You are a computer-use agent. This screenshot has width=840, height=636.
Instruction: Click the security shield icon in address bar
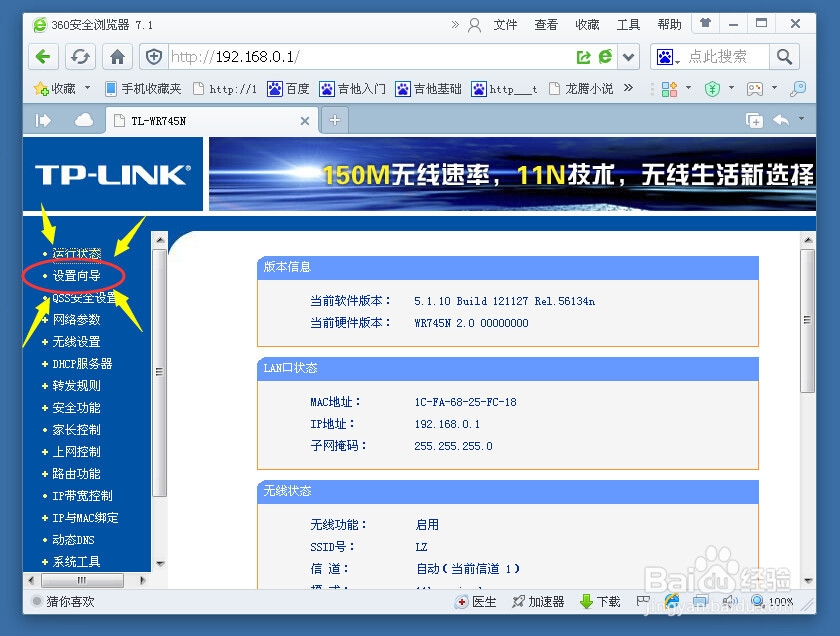pos(154,57)
